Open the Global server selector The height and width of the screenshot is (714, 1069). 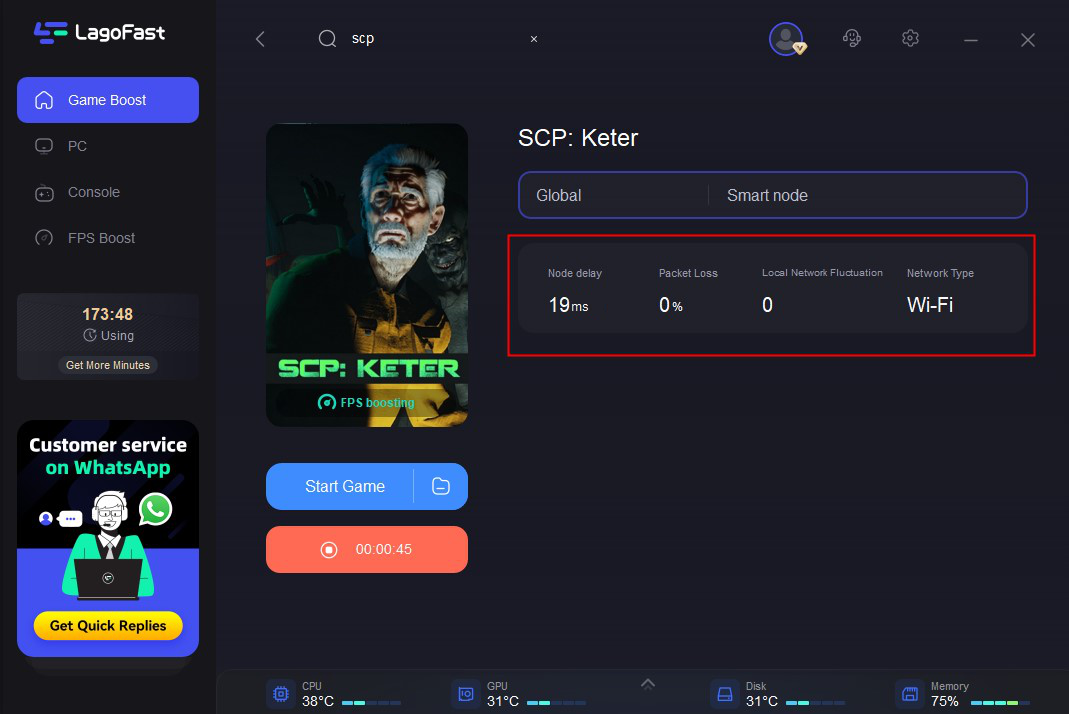coord(614,195)
